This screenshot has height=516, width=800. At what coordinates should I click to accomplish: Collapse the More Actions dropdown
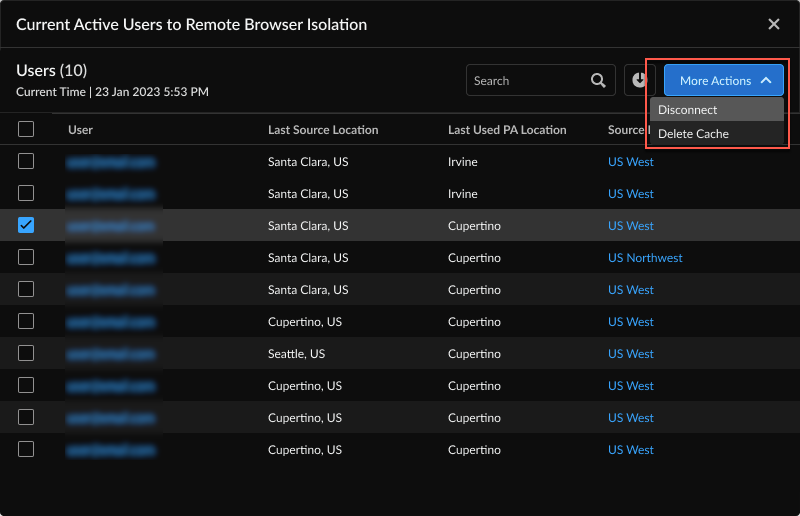pos(724,81)
